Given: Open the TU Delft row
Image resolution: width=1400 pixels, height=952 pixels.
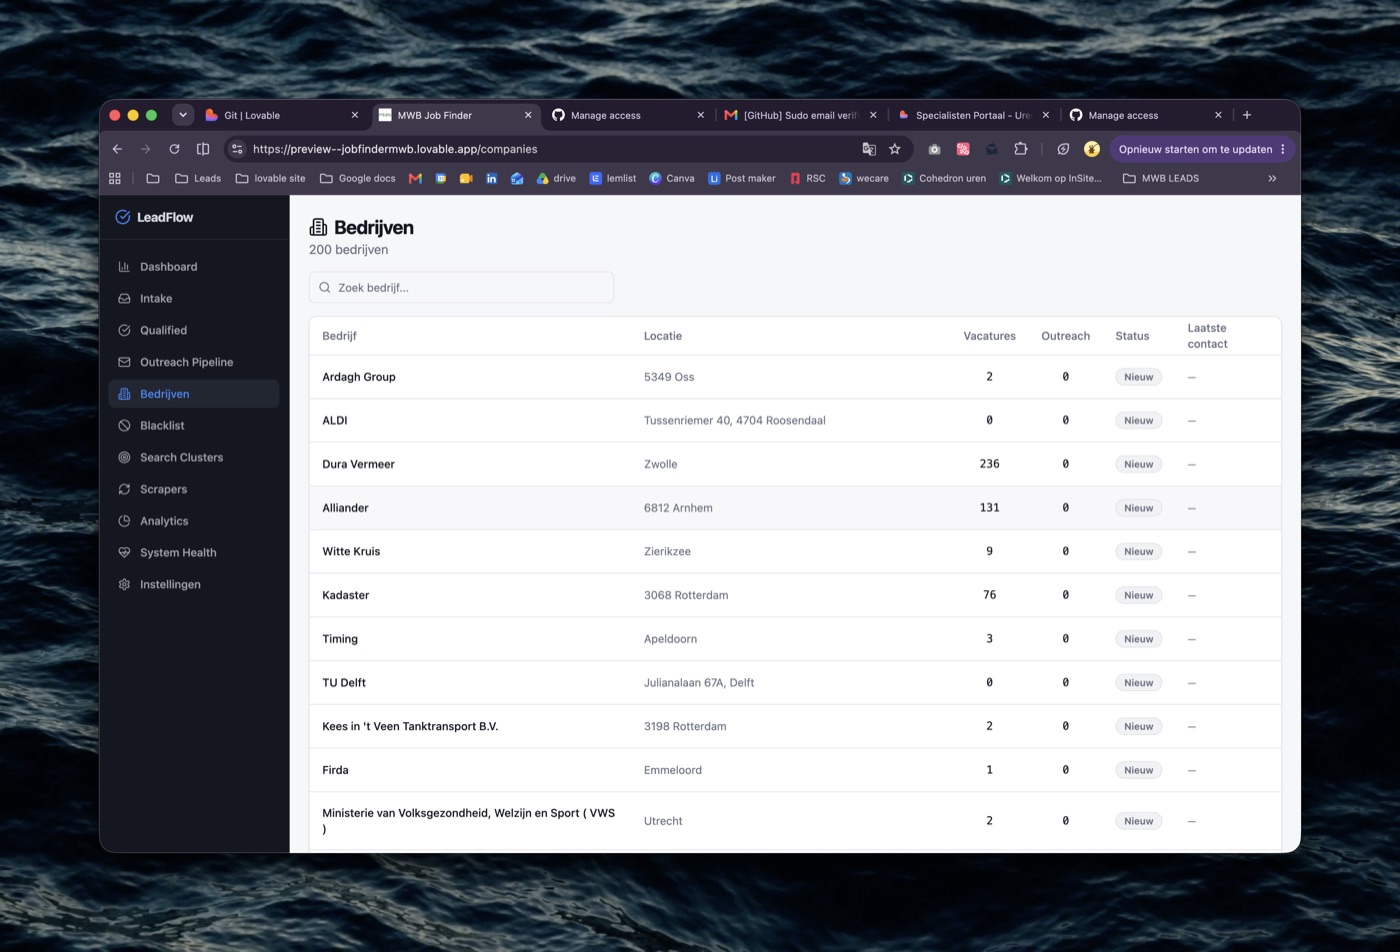Looking at the screenshot, I should click(795, 682).
